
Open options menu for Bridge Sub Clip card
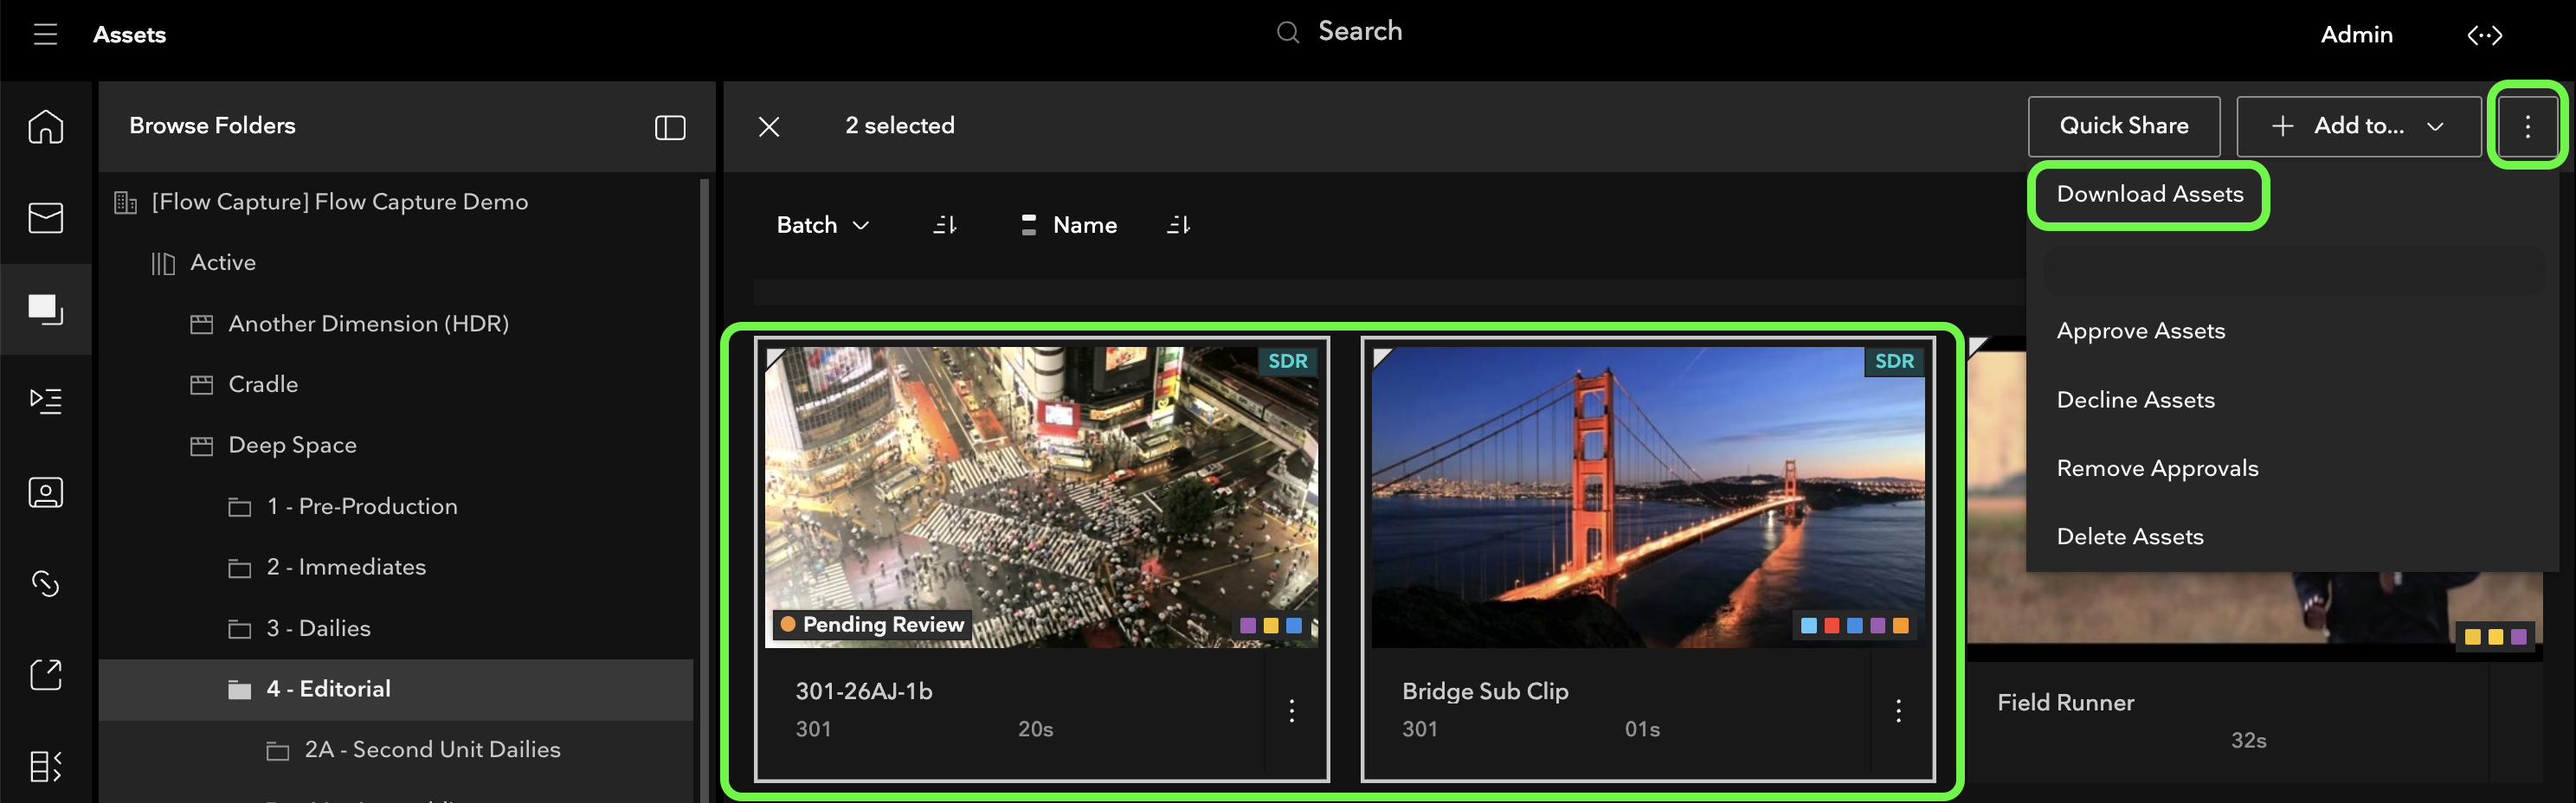coord(1899,711)
